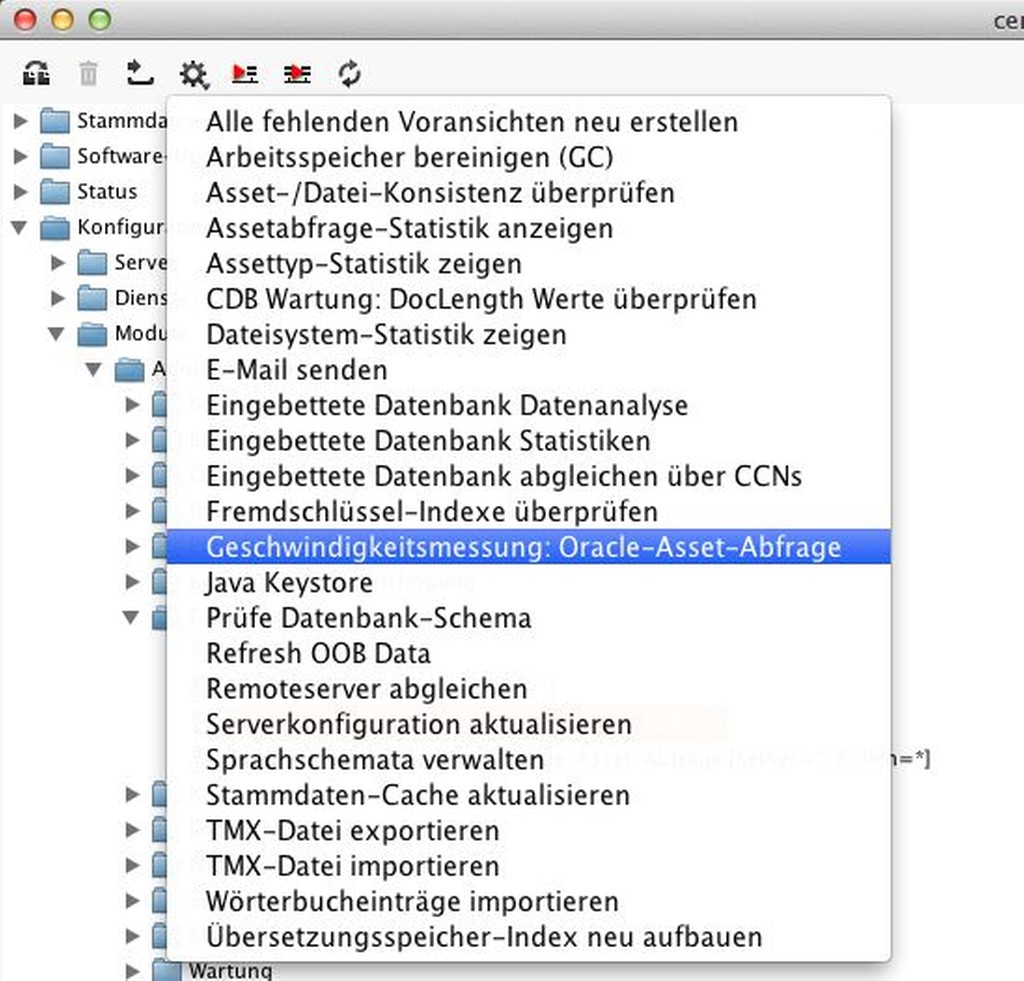Click the gear tools dropdown icon

click(x=193, y=73)
